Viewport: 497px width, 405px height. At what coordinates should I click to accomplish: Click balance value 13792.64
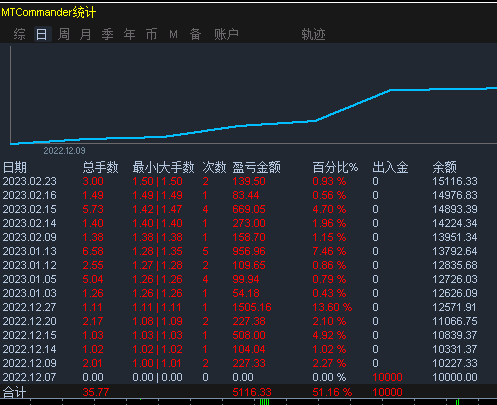(455, 251)
